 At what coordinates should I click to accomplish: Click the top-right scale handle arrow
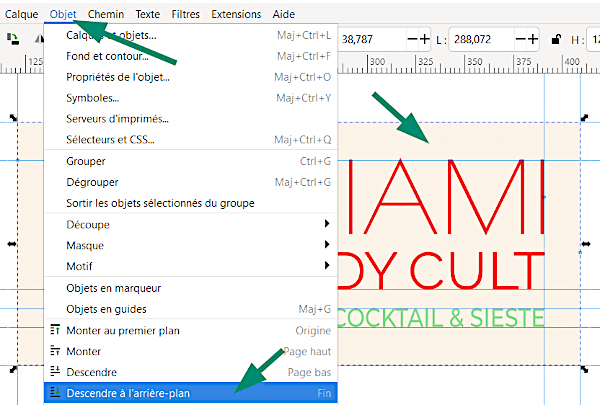coord(584,118)
